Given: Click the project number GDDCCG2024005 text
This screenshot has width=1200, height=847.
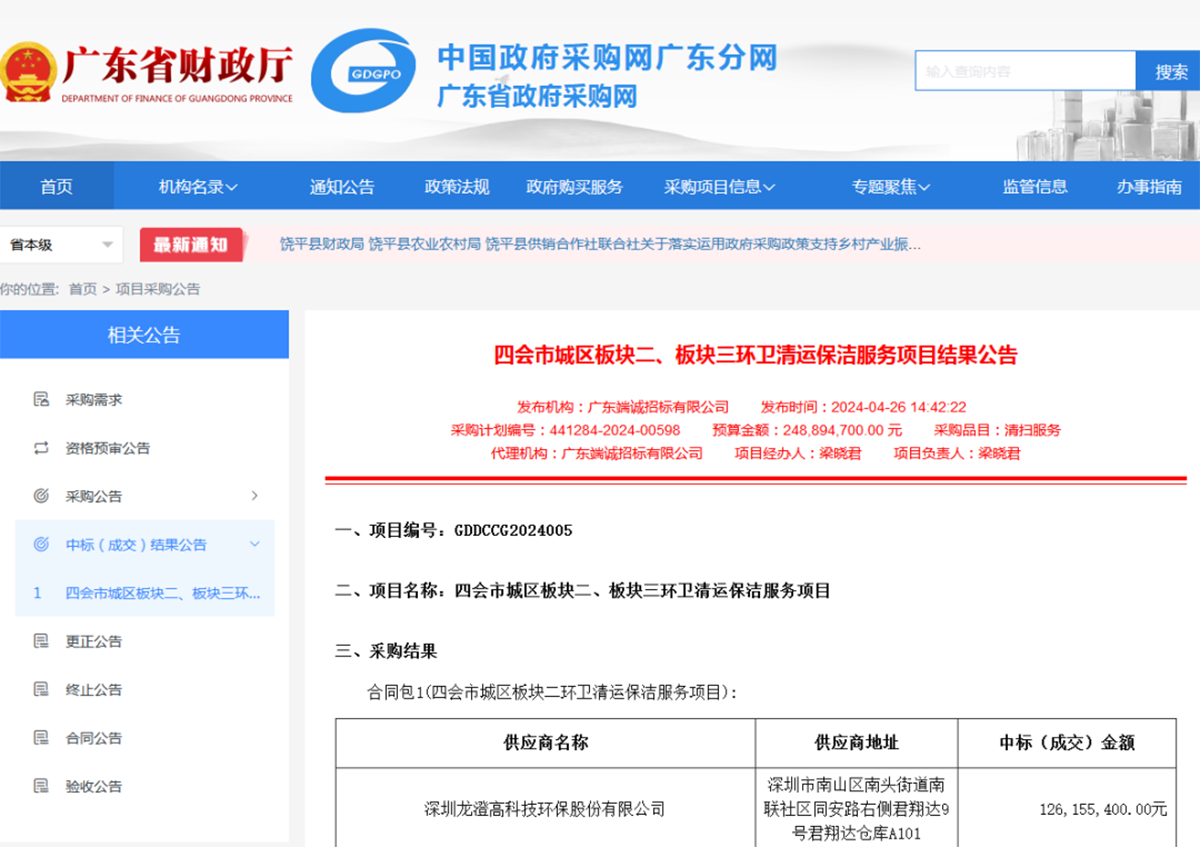Looking at the screenshot, I should tap(513, 530).
